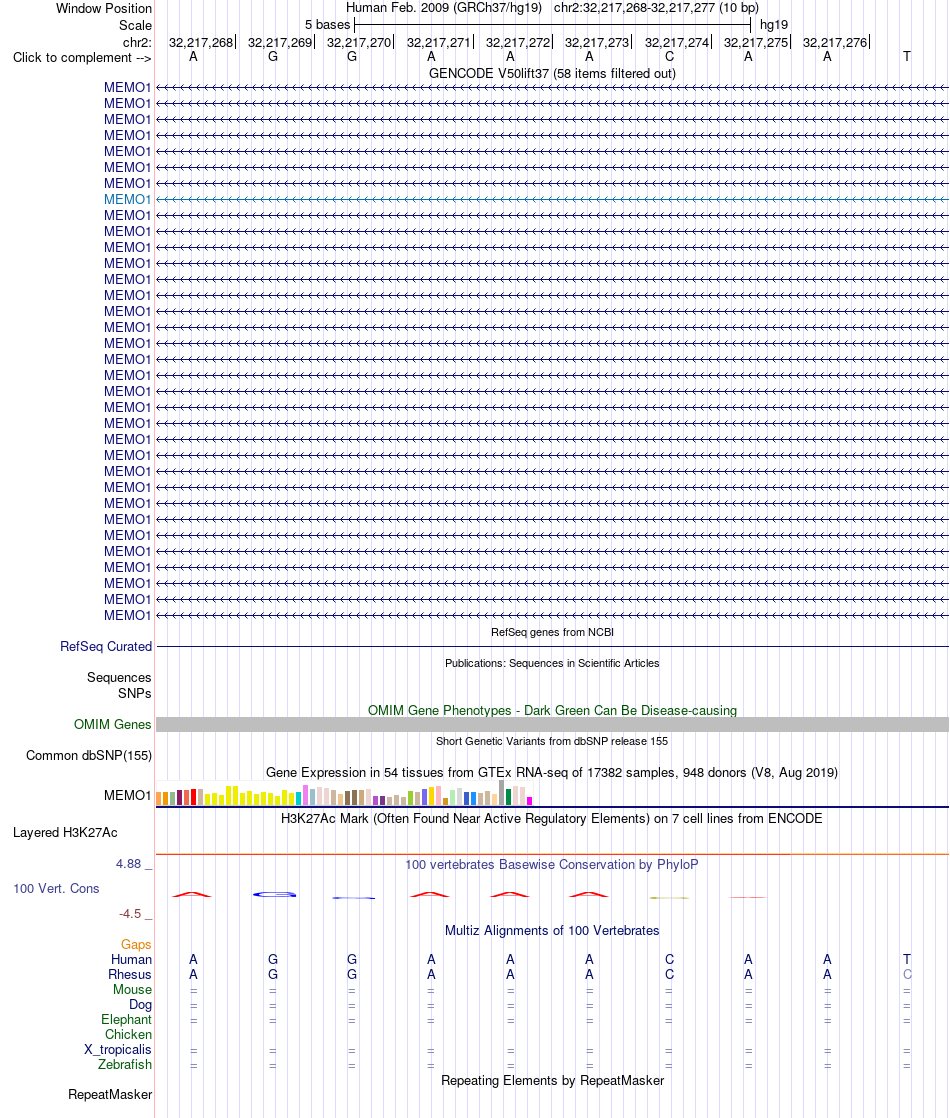Click the SNPs track label
The image size is (950, 1118).
[134, 693]
